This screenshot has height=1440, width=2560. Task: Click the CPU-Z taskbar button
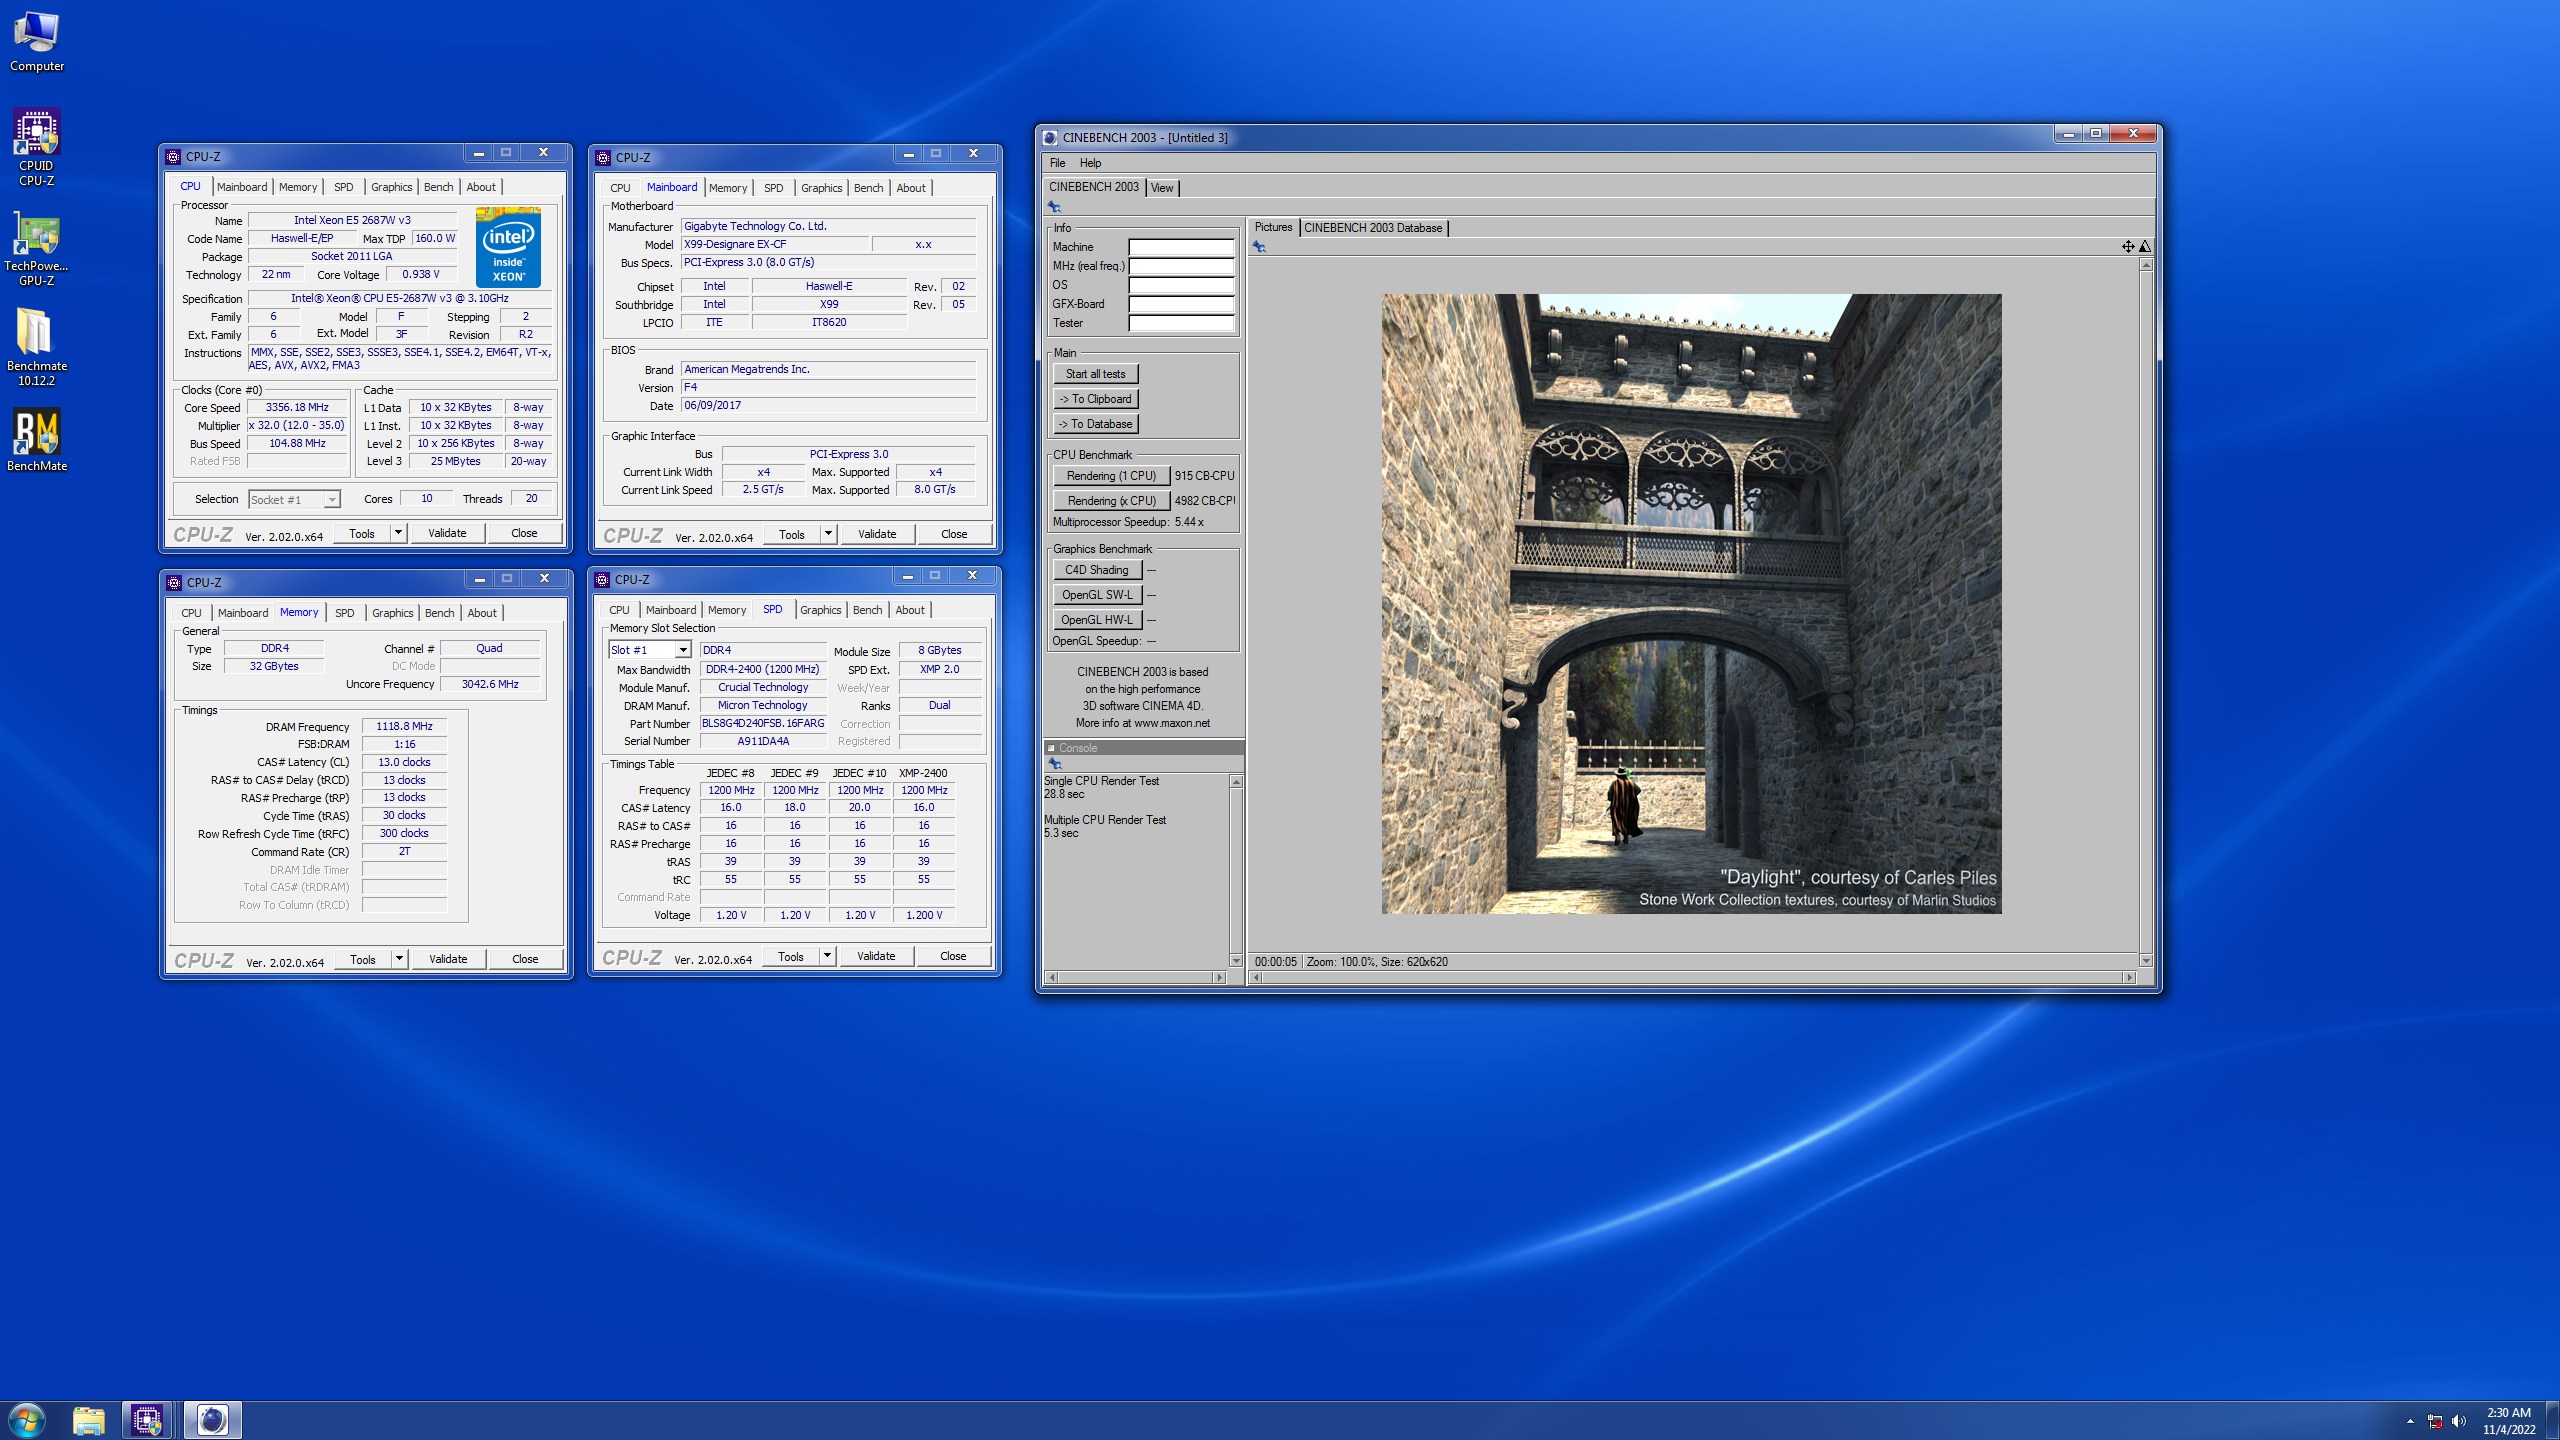coord(147,1420)
